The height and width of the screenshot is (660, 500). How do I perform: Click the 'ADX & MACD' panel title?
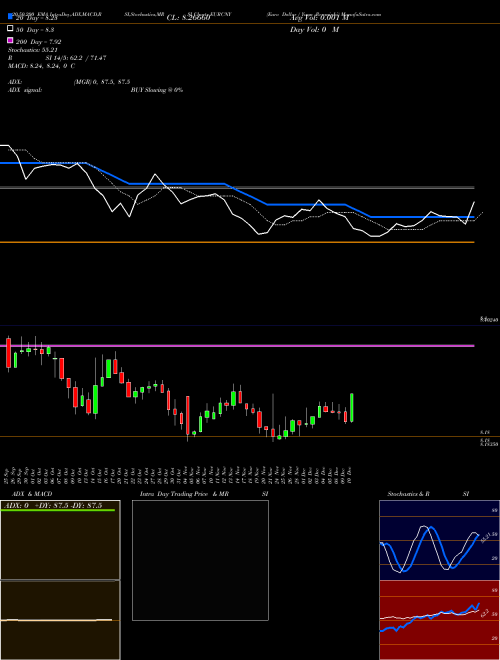(x=32, y=494)
